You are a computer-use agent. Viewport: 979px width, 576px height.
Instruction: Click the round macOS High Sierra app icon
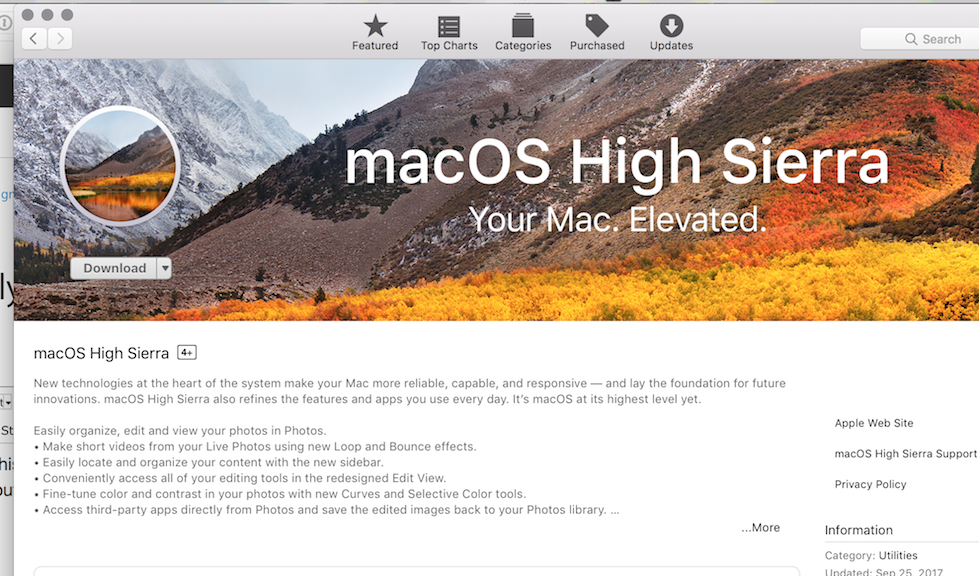pyautogui.click(x=120, y=166)
